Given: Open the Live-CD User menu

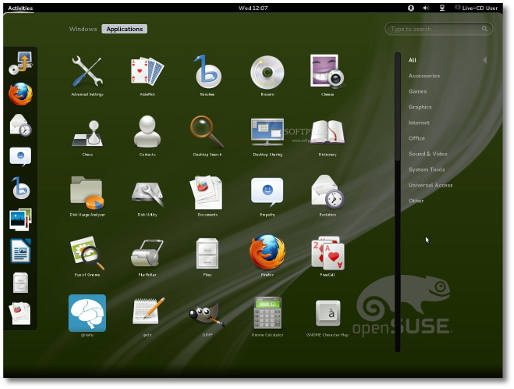Looking at the screenshot, I should point(476,8).
